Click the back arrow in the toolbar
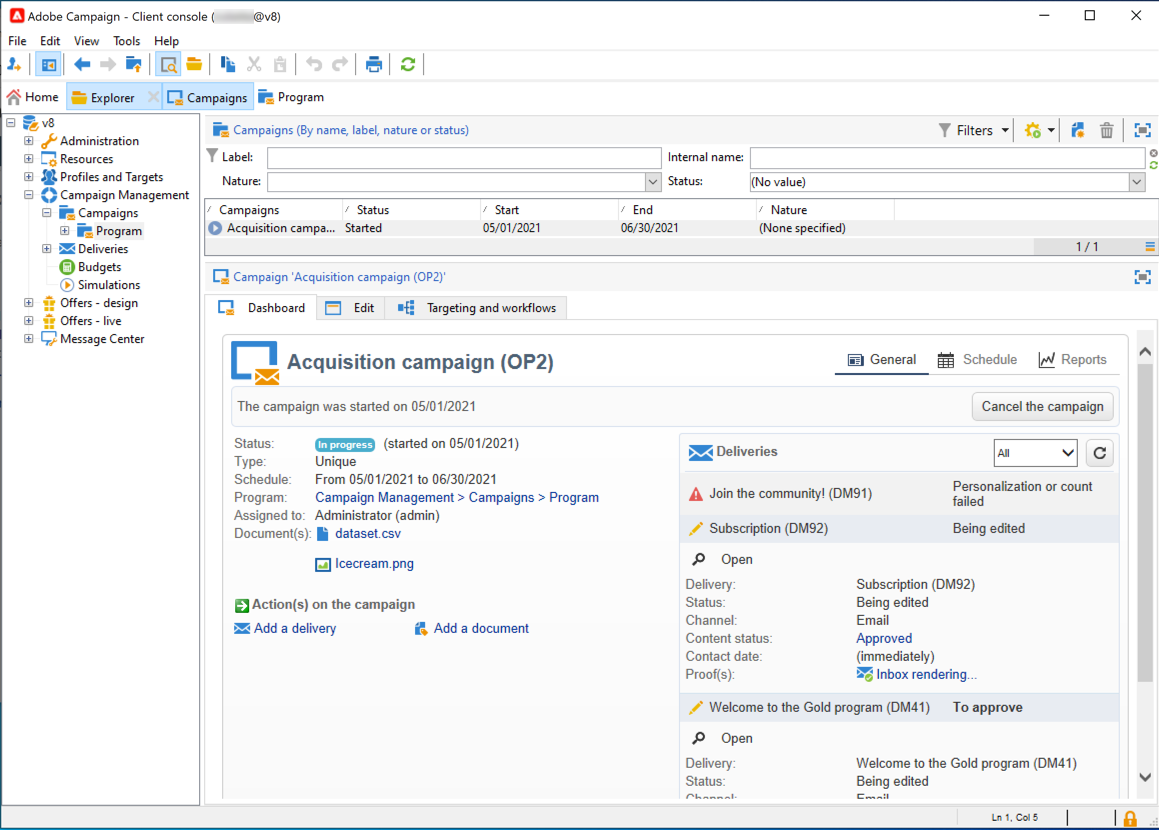Screen dimensions: 1159x830 [x=82, y=64]
